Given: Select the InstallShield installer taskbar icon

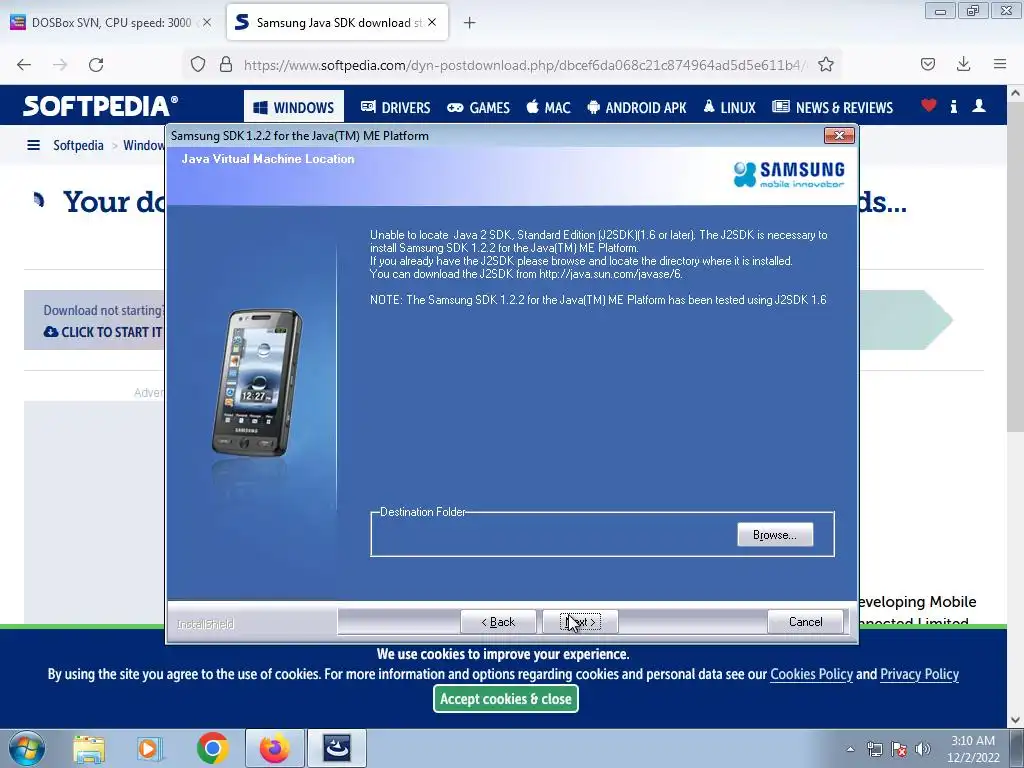Looking at the screenshot, I should pyautogui.click(x=337, y=748).
